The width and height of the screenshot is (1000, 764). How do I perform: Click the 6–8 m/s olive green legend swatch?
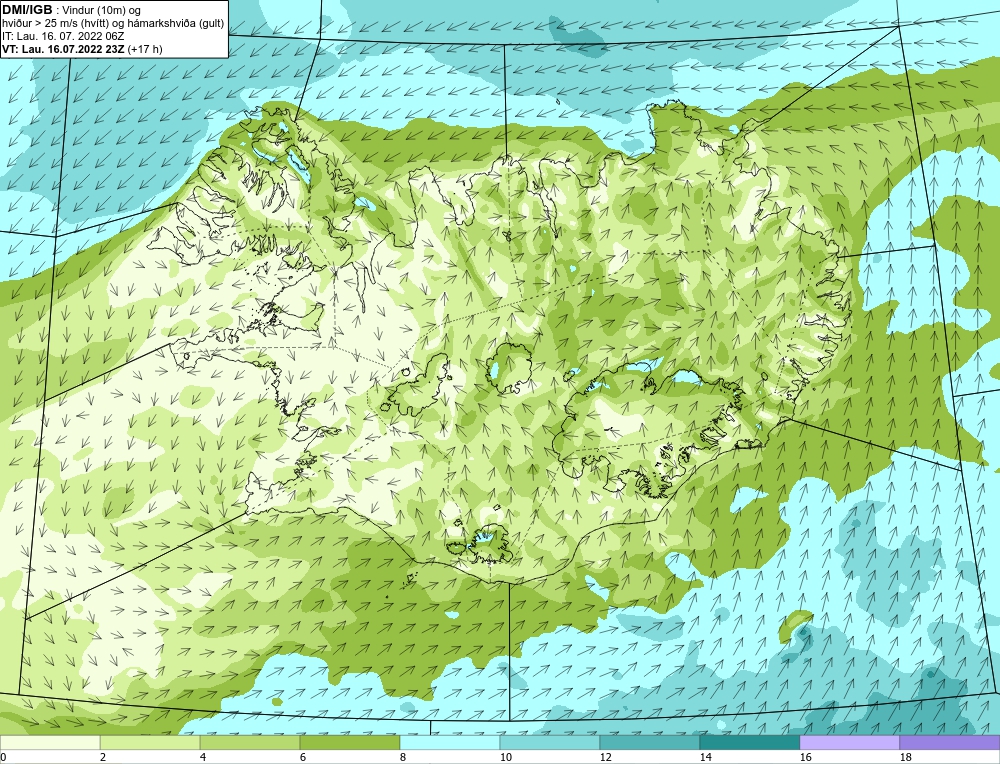point(349,743)
